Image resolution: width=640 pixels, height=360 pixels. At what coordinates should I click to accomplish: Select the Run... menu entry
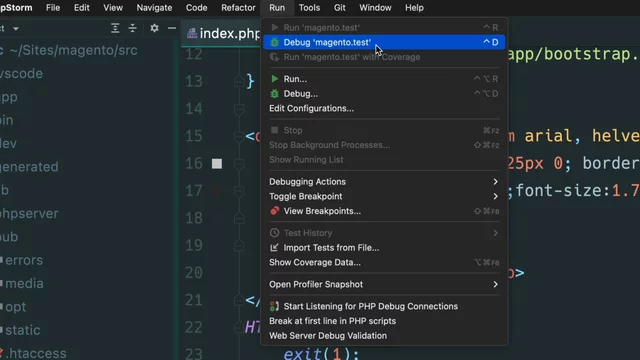384,79
